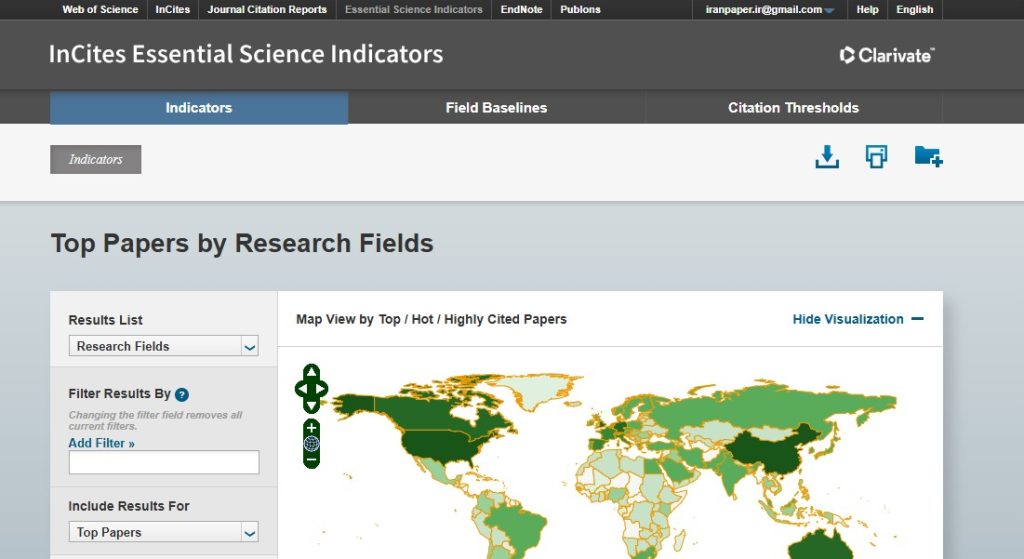Open the Results List Research Fields dropdown
The width and height of the screenshot is (1024, 559).
163,346
